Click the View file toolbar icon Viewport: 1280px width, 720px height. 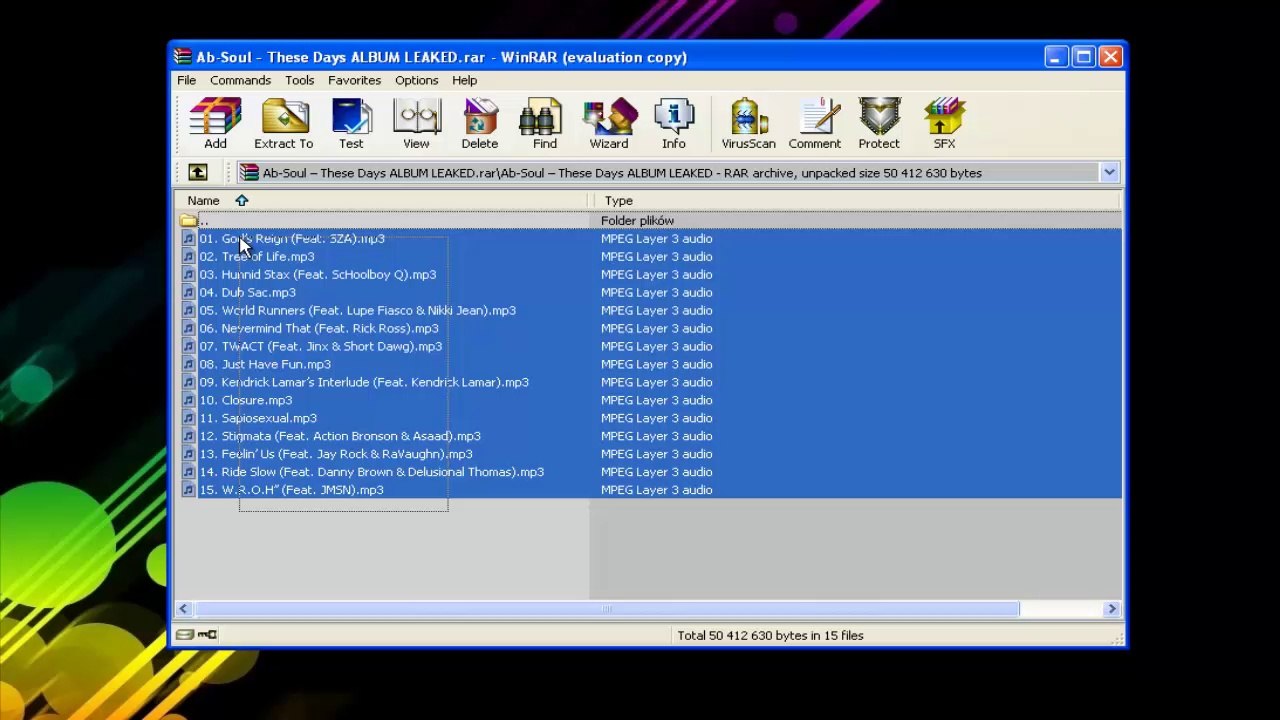pyautogui.click(x=416, y=124)
